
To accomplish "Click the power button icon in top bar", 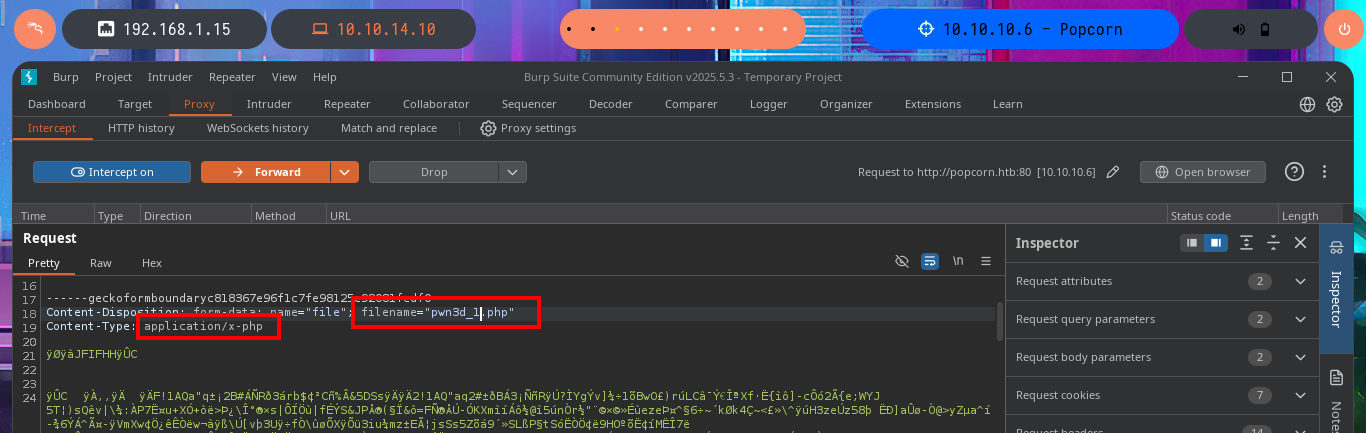I will coord(1344,29).
